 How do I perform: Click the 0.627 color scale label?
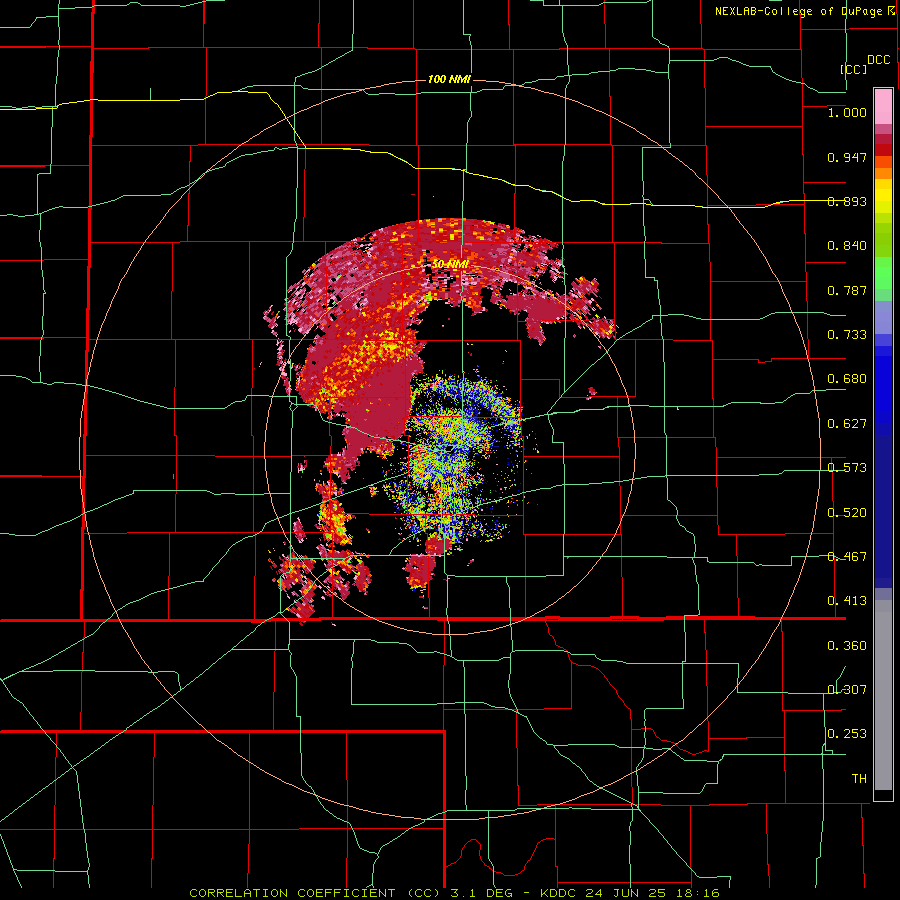point(847,424)
